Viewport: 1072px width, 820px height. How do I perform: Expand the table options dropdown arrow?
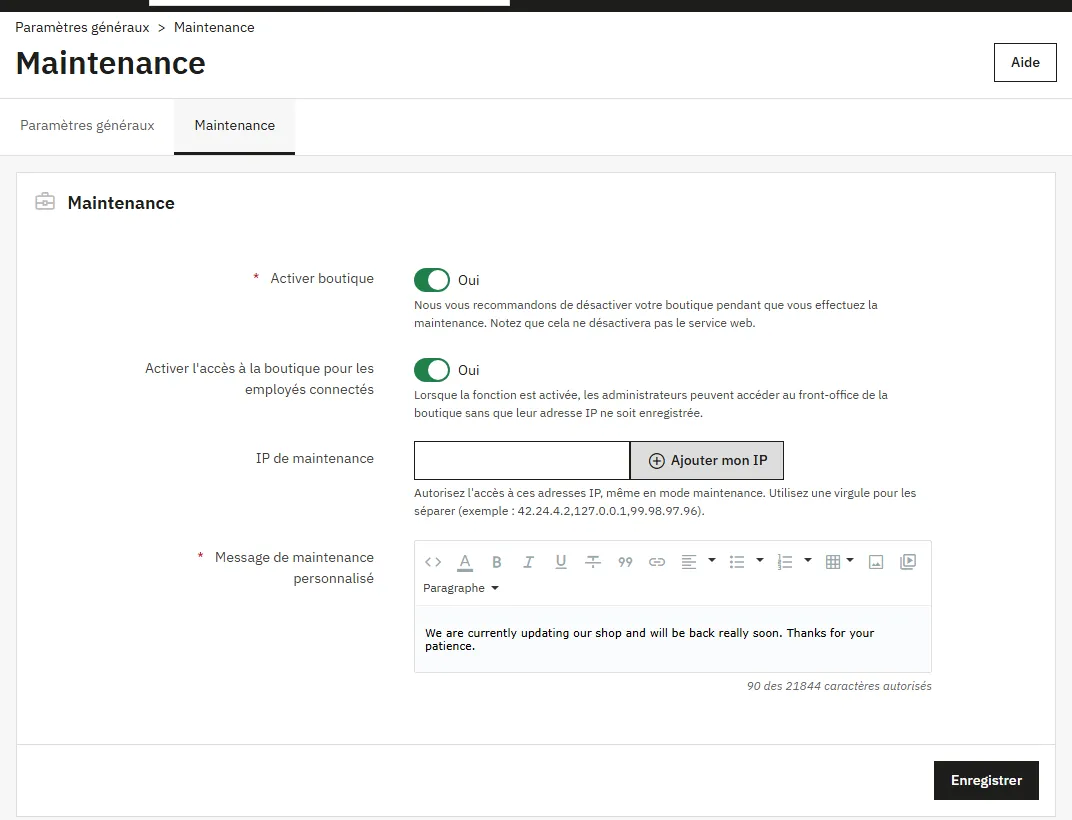tap(850, 560)
